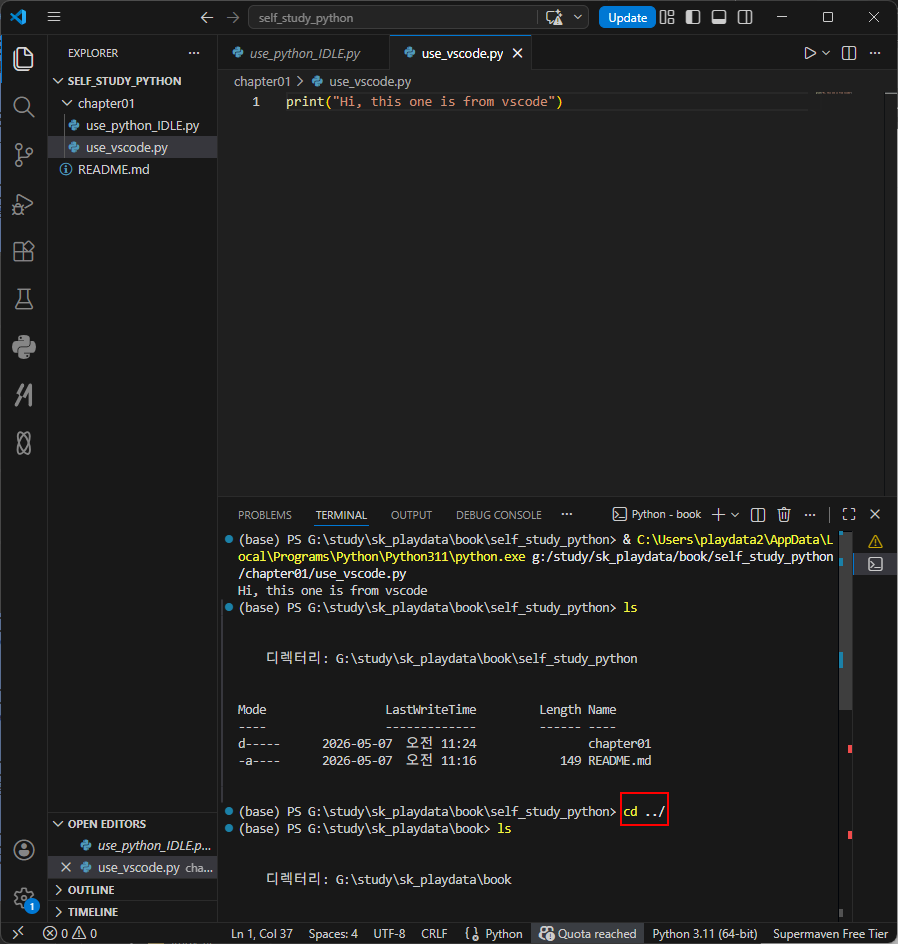The width and height of the screenshot is (898, 944).
Task: Switch to the Debug Console tab
Action: (498, 515)
